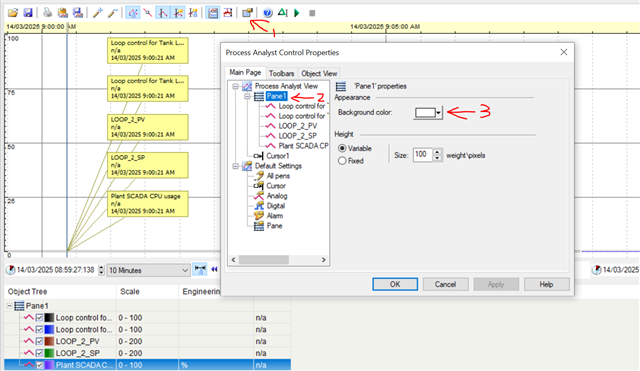Select Variable height radio button
The width and height of the screenshot is (640, 371).
point(342,148)
